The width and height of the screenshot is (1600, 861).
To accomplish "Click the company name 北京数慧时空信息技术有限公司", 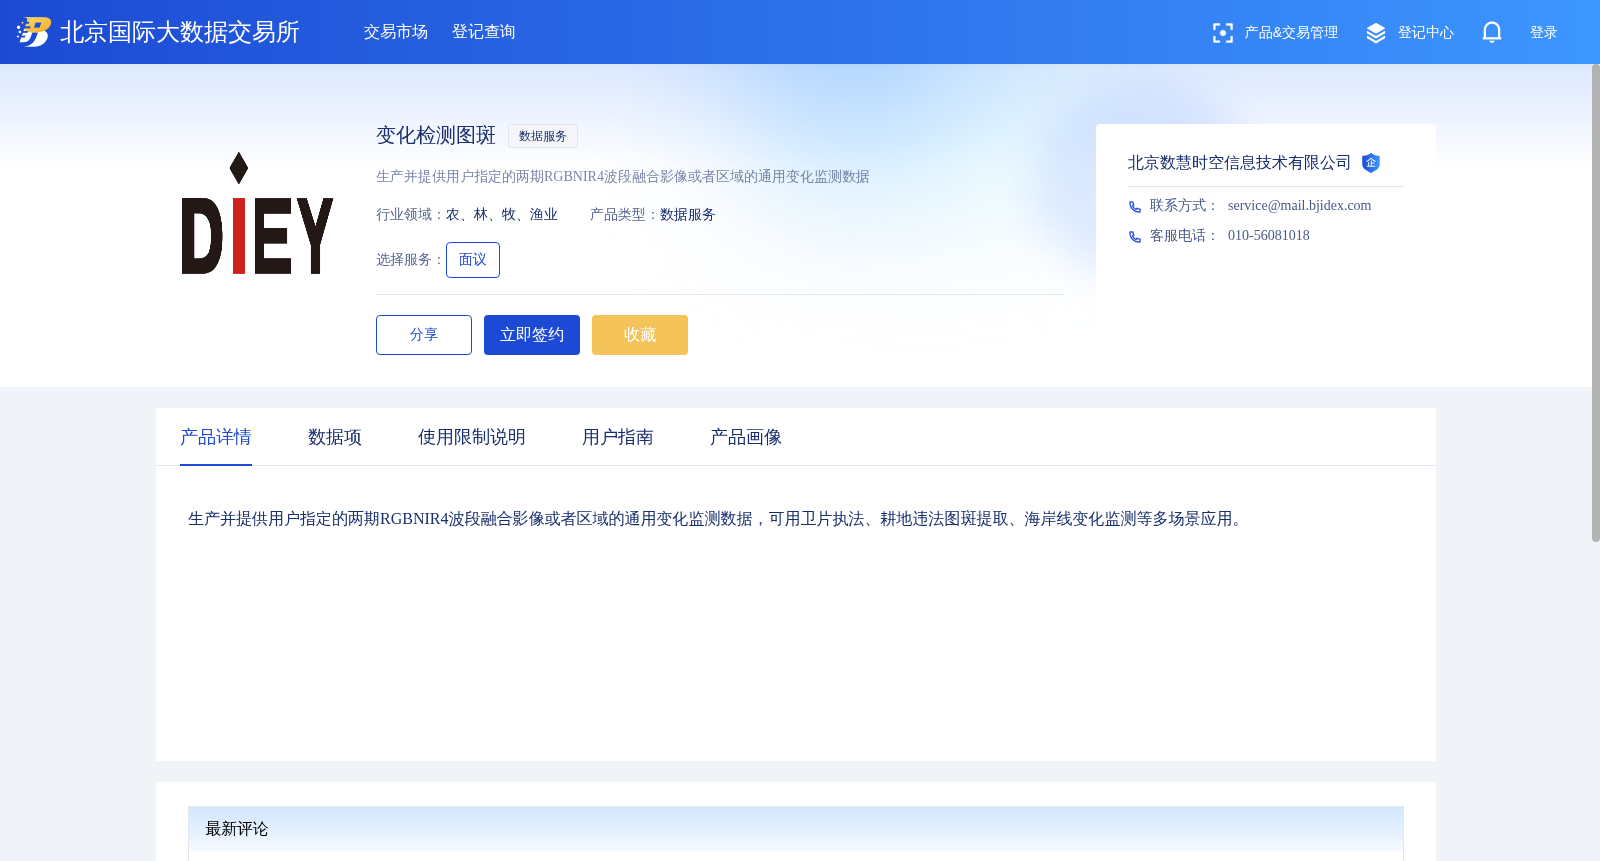I will click(x=1240, y=163).
